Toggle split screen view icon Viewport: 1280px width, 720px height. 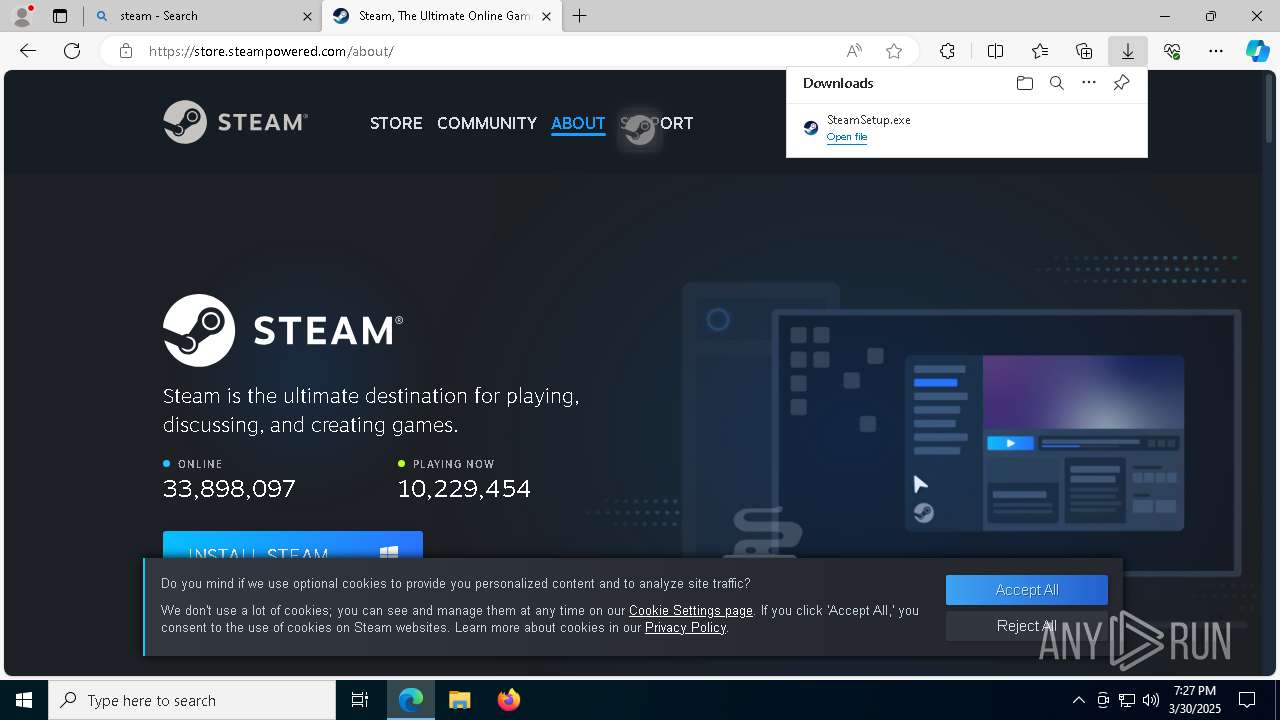(x=995, y=51)
